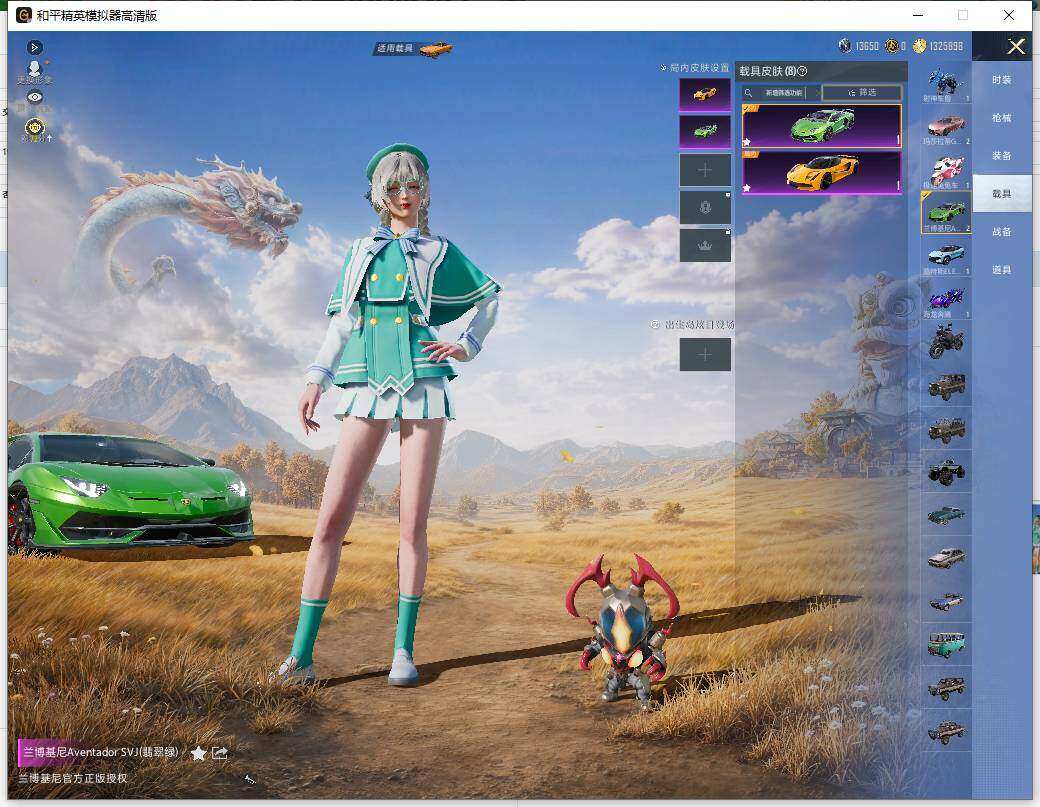This screenshot has width=1040, height=807.
Task: Select the 载具 tab
Action: (1002, 194)
